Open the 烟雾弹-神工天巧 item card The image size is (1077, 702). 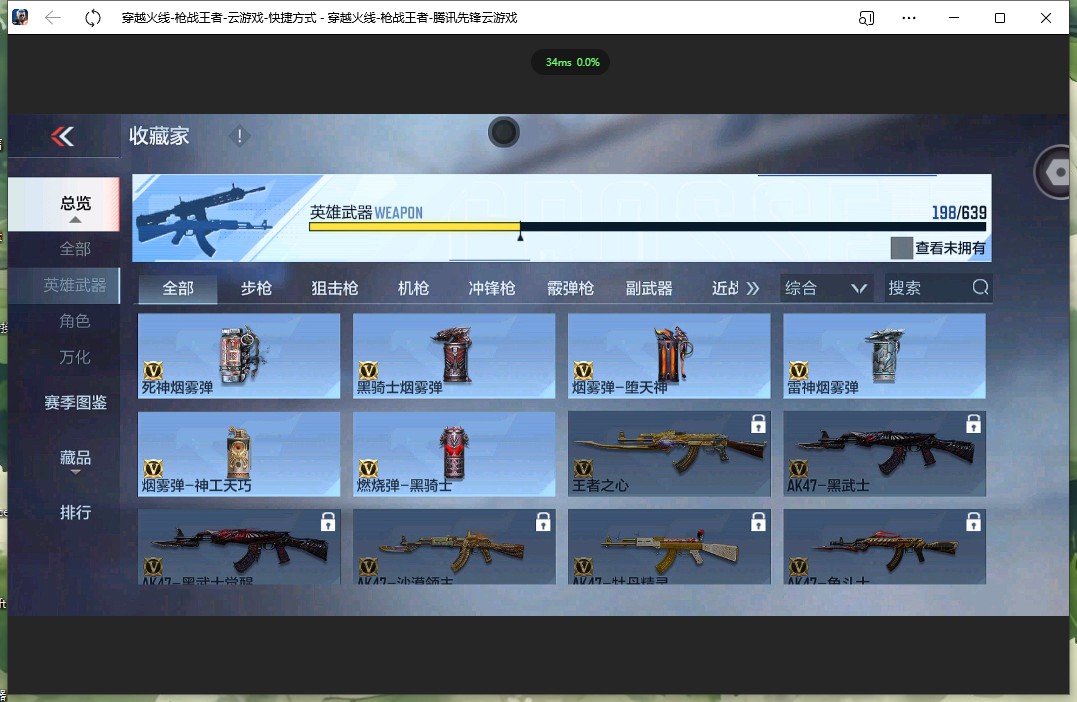239,454
